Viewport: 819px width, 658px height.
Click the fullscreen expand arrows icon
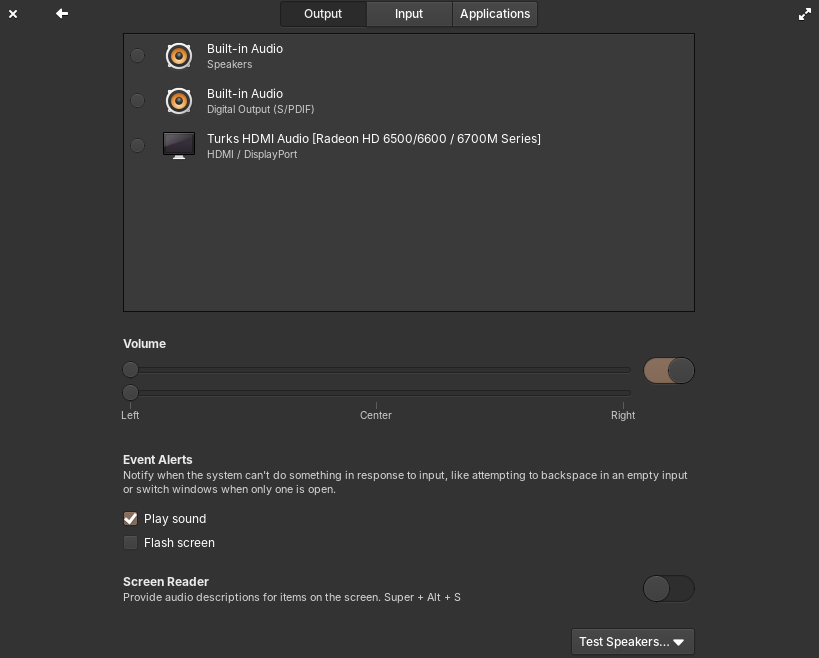pyautogui.click(x=805, y=14)
